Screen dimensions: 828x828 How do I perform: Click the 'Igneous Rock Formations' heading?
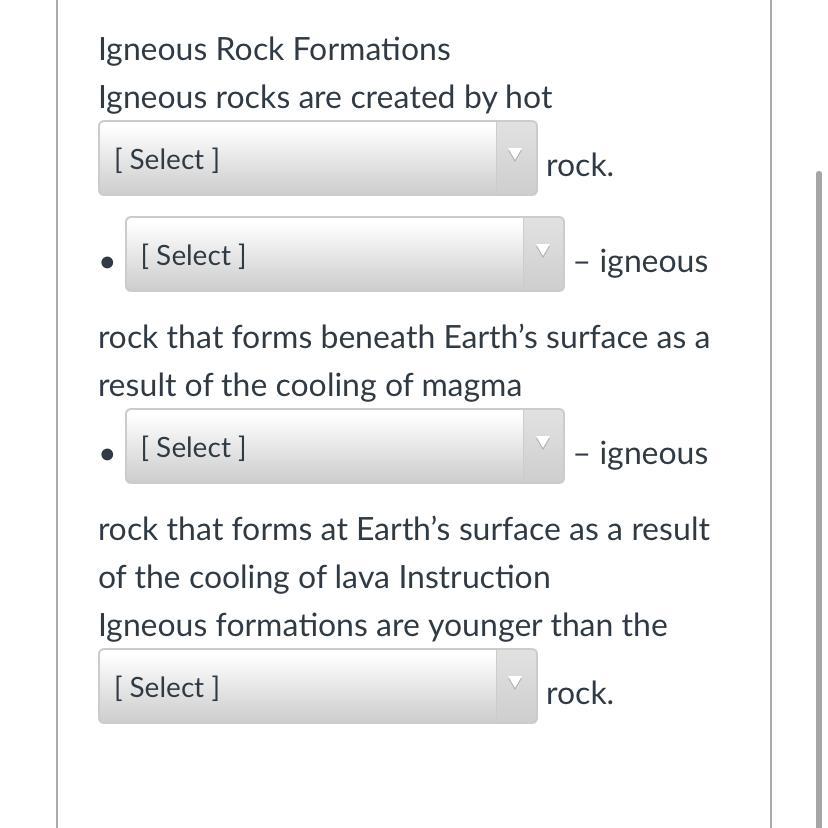274,49
